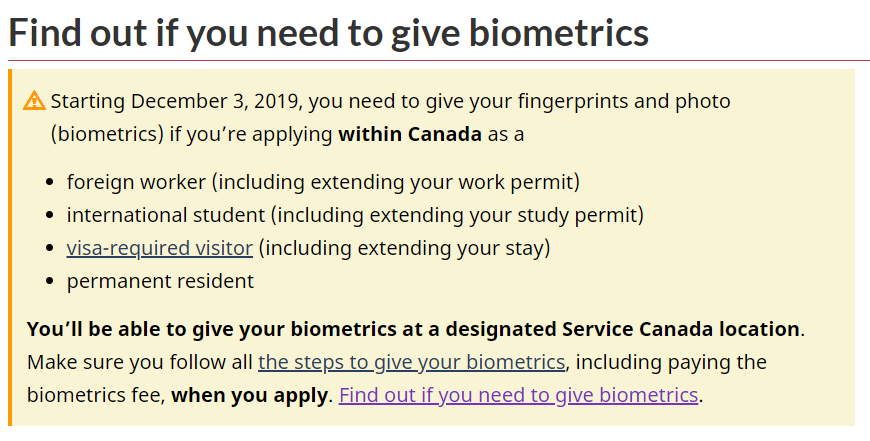This screenshot has height=441, width=870.
Task: Click the bullet dot beside international student
Action: click(x=51, y=215)
